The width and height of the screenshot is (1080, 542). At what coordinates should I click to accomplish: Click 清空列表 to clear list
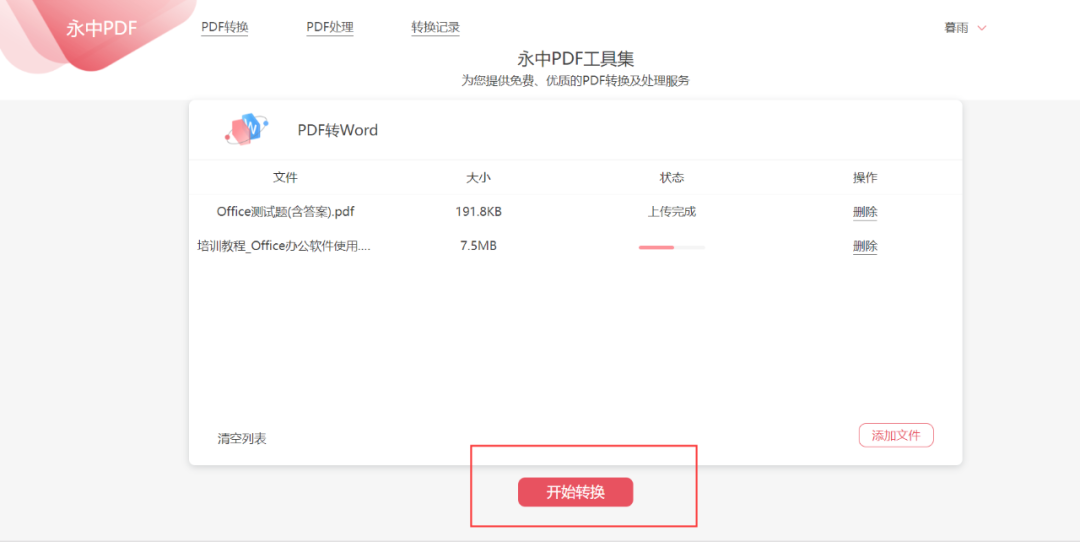tap(242, 439)
